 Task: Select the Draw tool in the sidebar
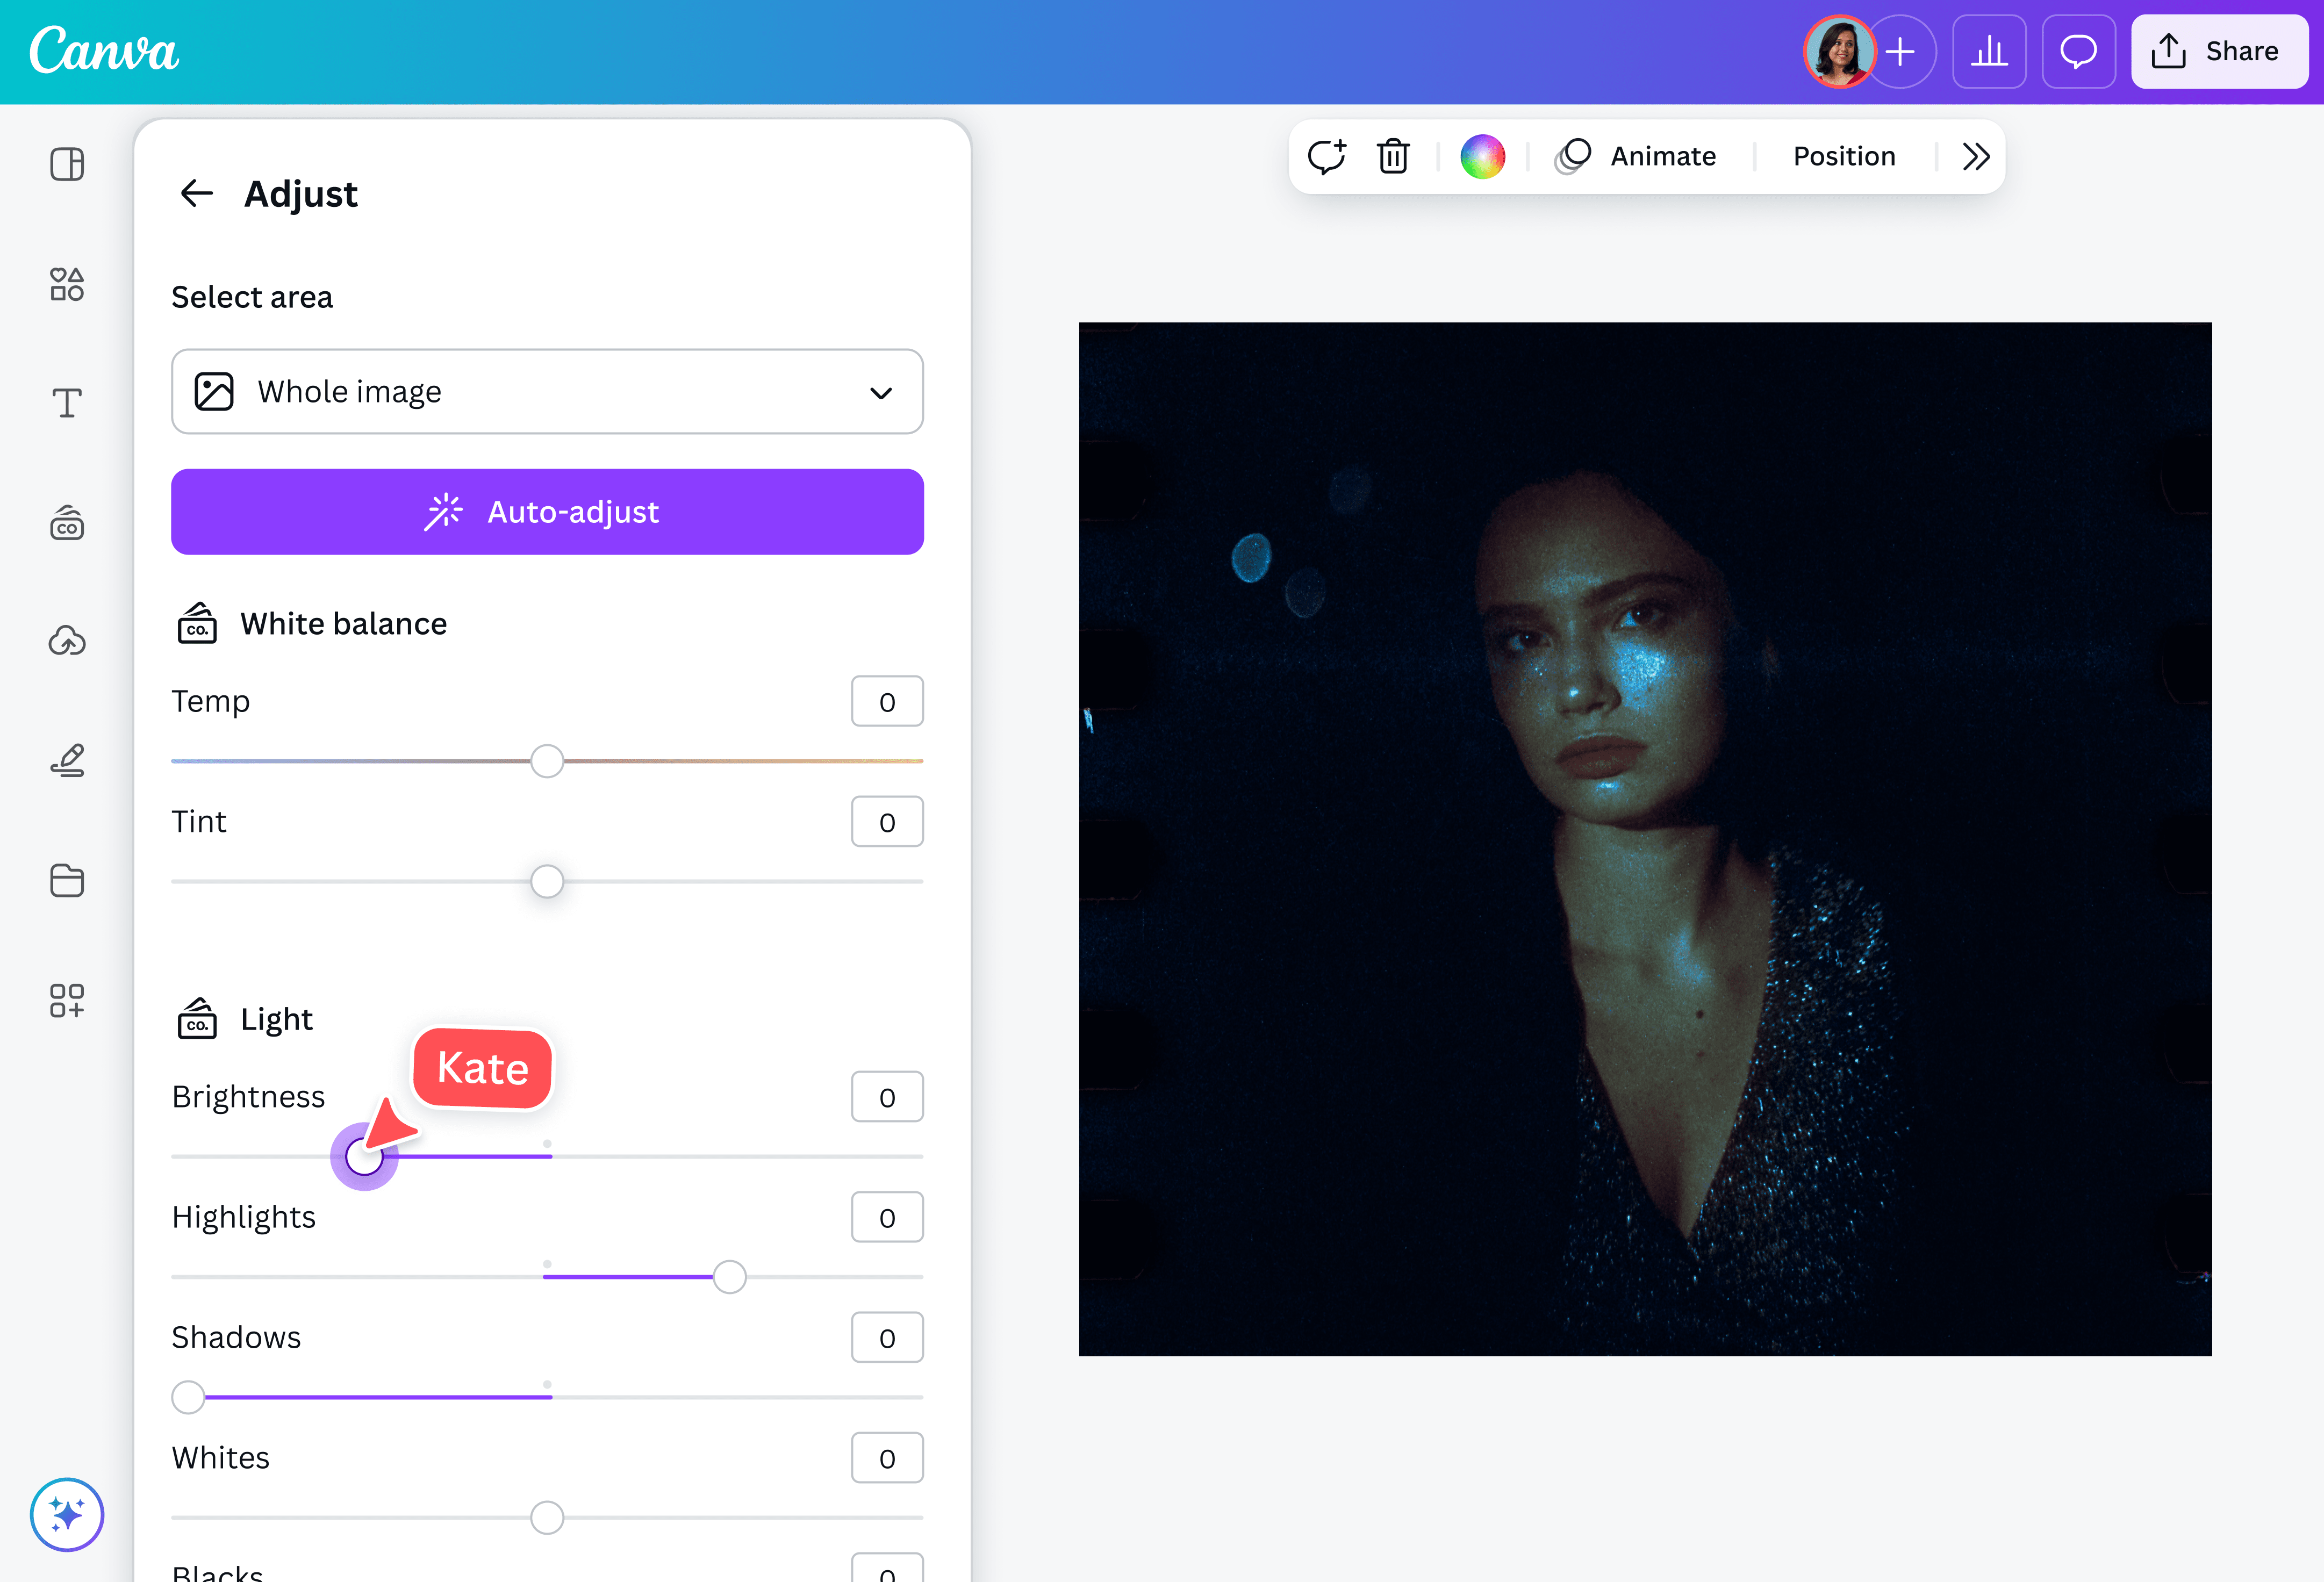coord(67,760)
